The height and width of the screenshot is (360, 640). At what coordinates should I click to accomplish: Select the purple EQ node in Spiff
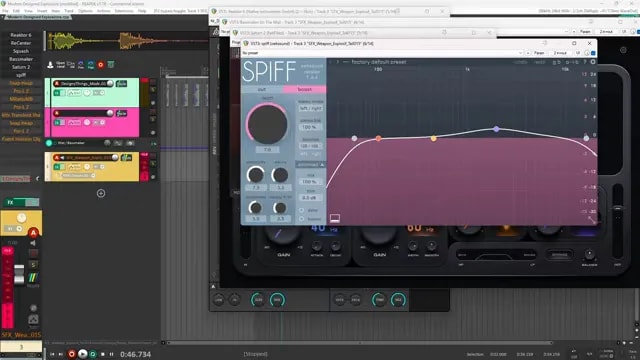496,129
